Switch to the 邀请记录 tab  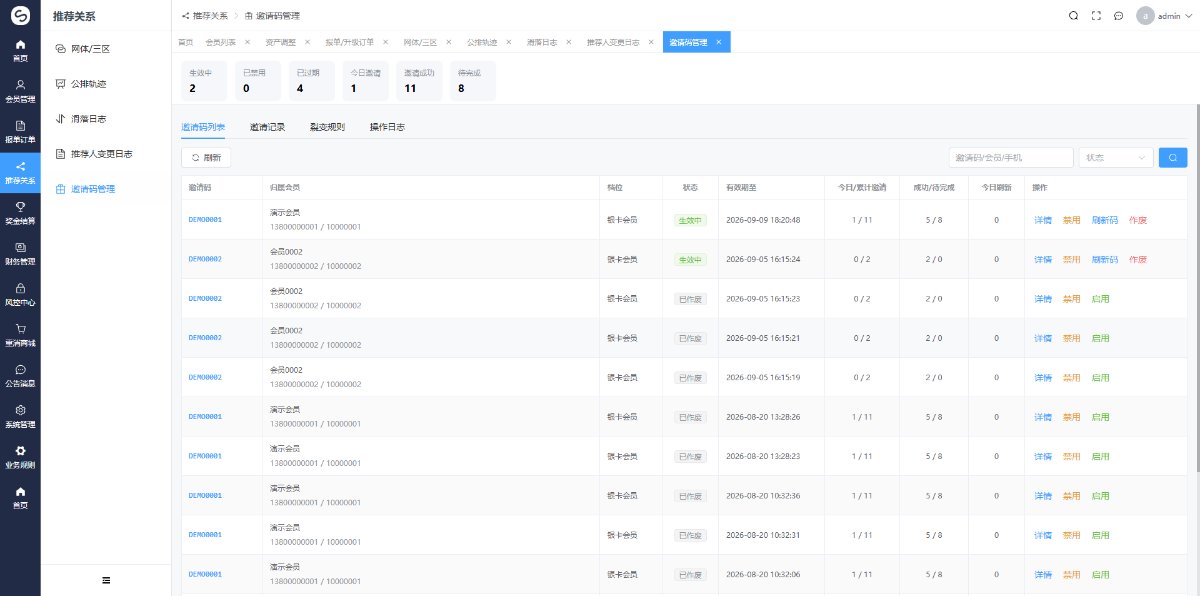pos(268,127)
